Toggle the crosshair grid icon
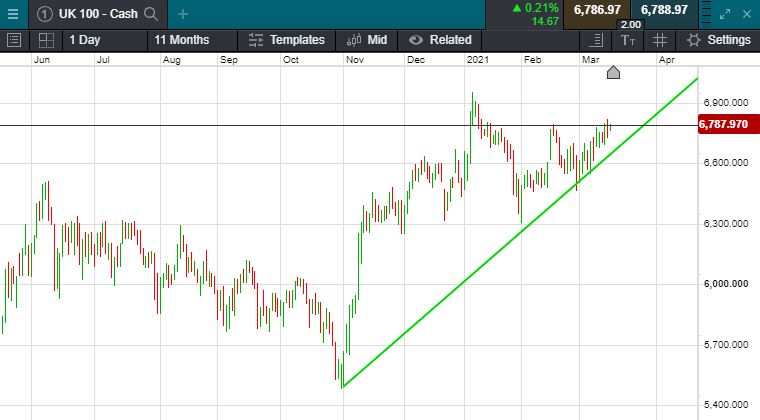760x420 pixels. click(659, 40)
